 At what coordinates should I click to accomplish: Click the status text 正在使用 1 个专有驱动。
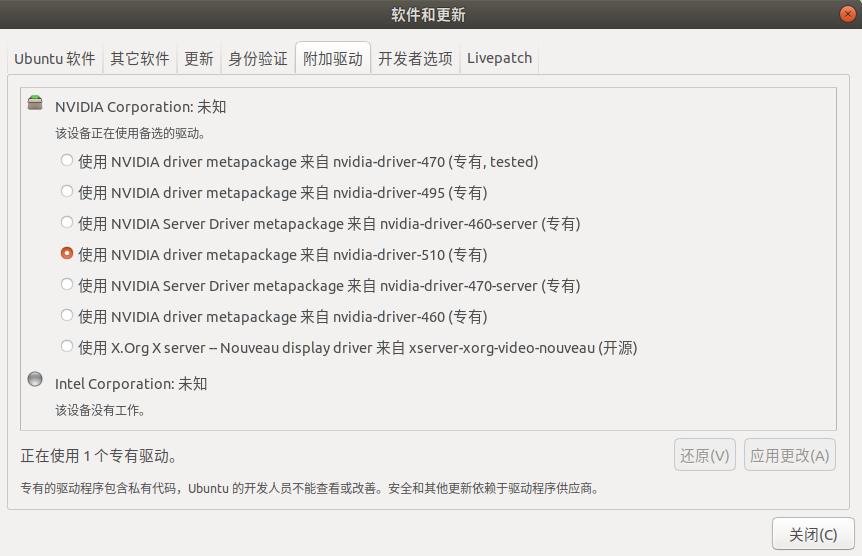(98, 456)
